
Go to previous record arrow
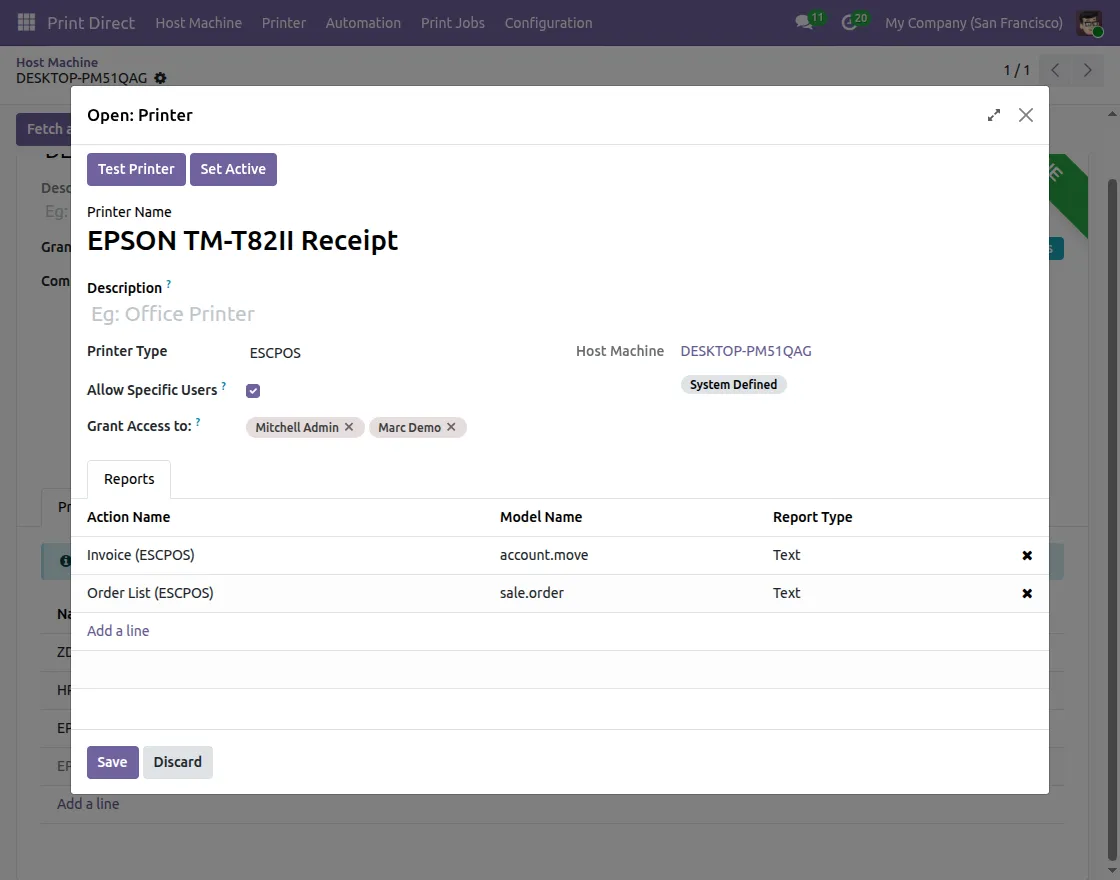(1055, 70)
